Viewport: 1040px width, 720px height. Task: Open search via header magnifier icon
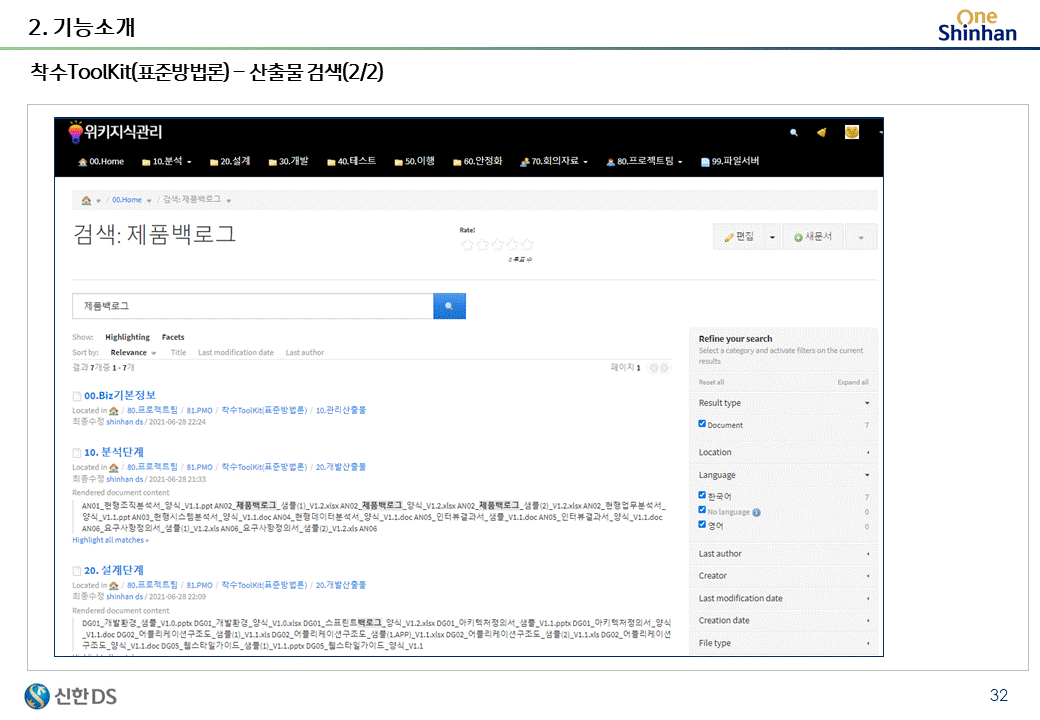click(x=794, y=133)
